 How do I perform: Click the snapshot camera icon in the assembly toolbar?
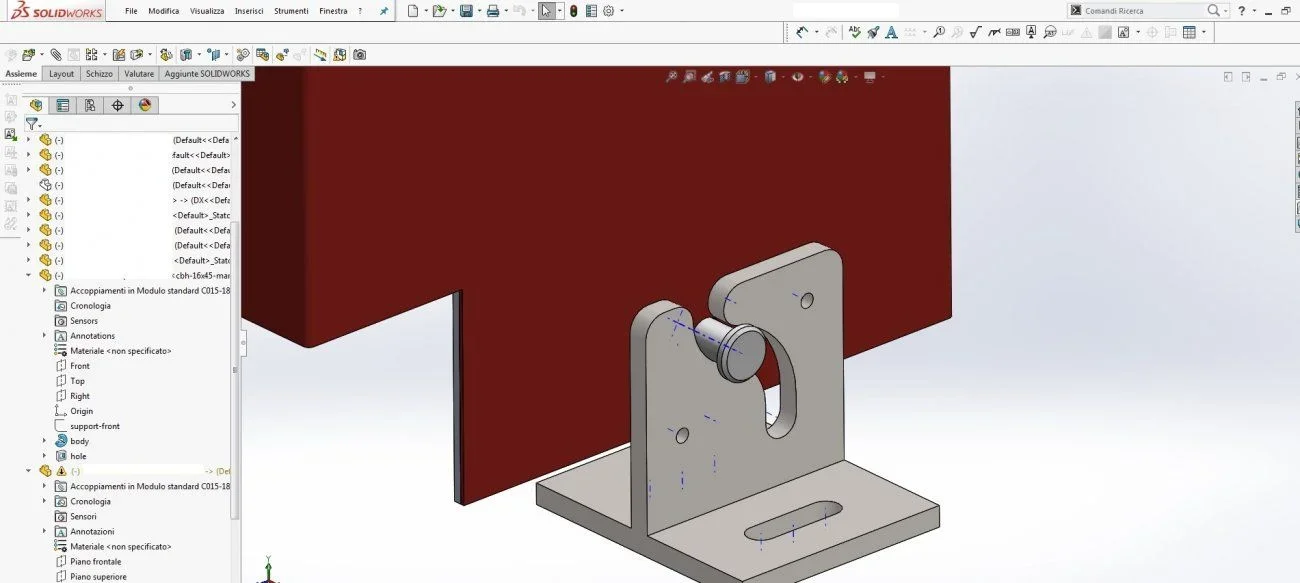(x=360, y=55)
